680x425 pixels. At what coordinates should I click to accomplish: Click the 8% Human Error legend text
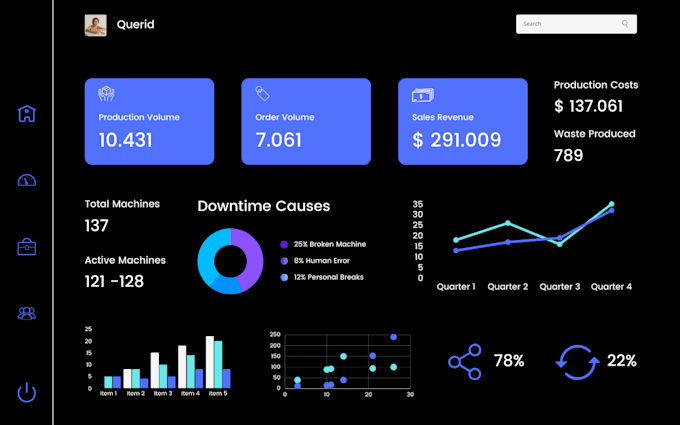pos(321,261)
